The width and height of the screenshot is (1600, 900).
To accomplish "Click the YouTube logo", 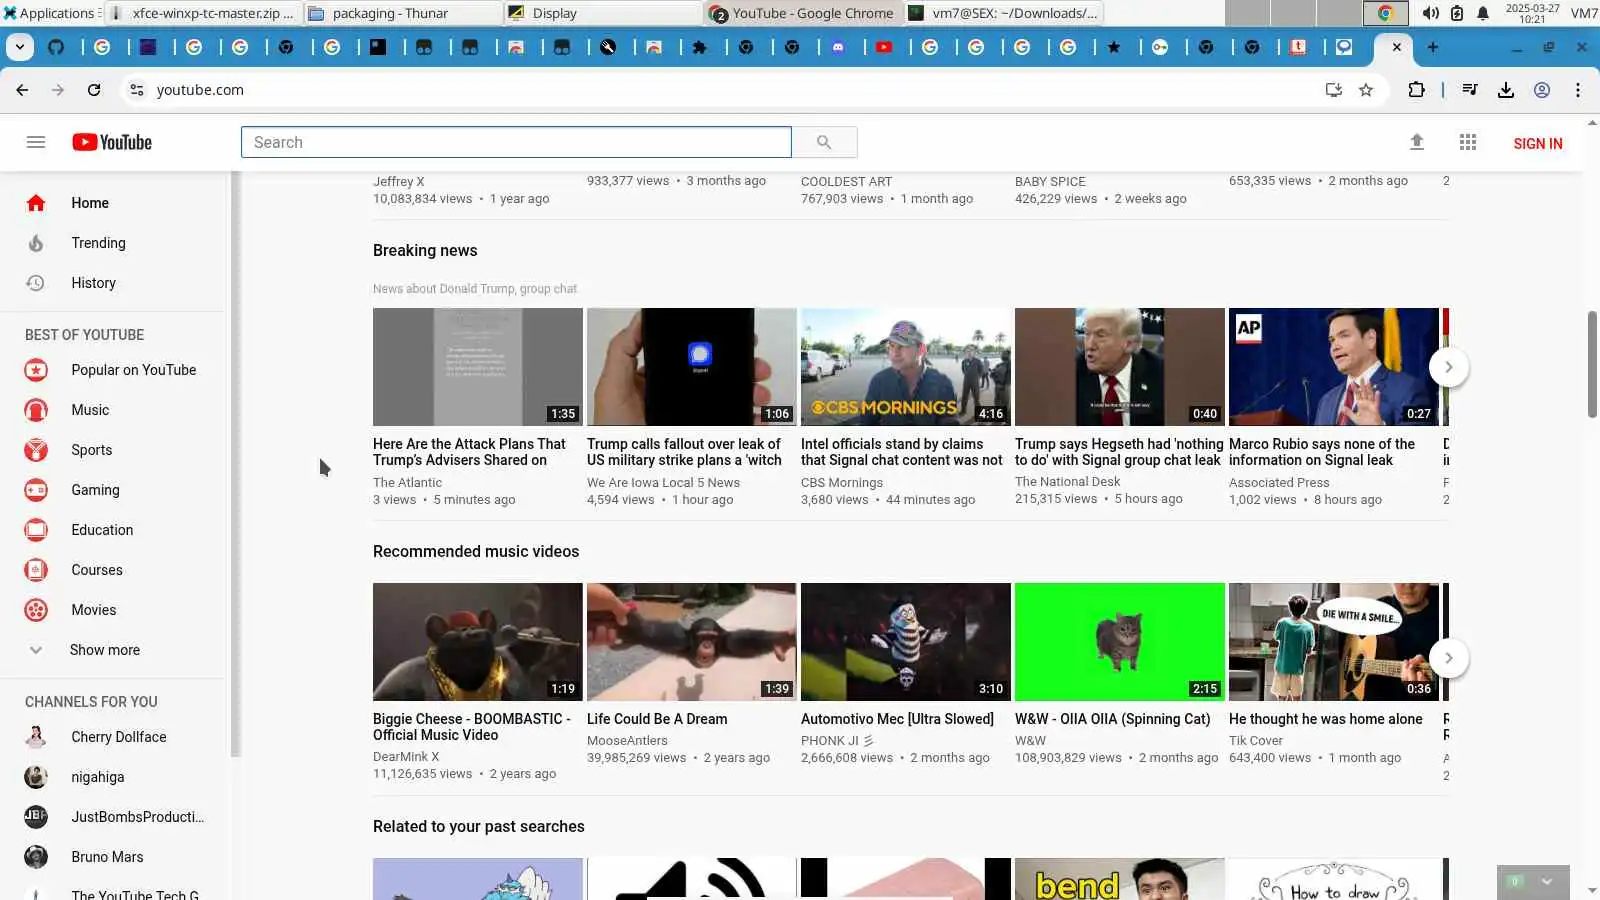I will tap(112, 142).
